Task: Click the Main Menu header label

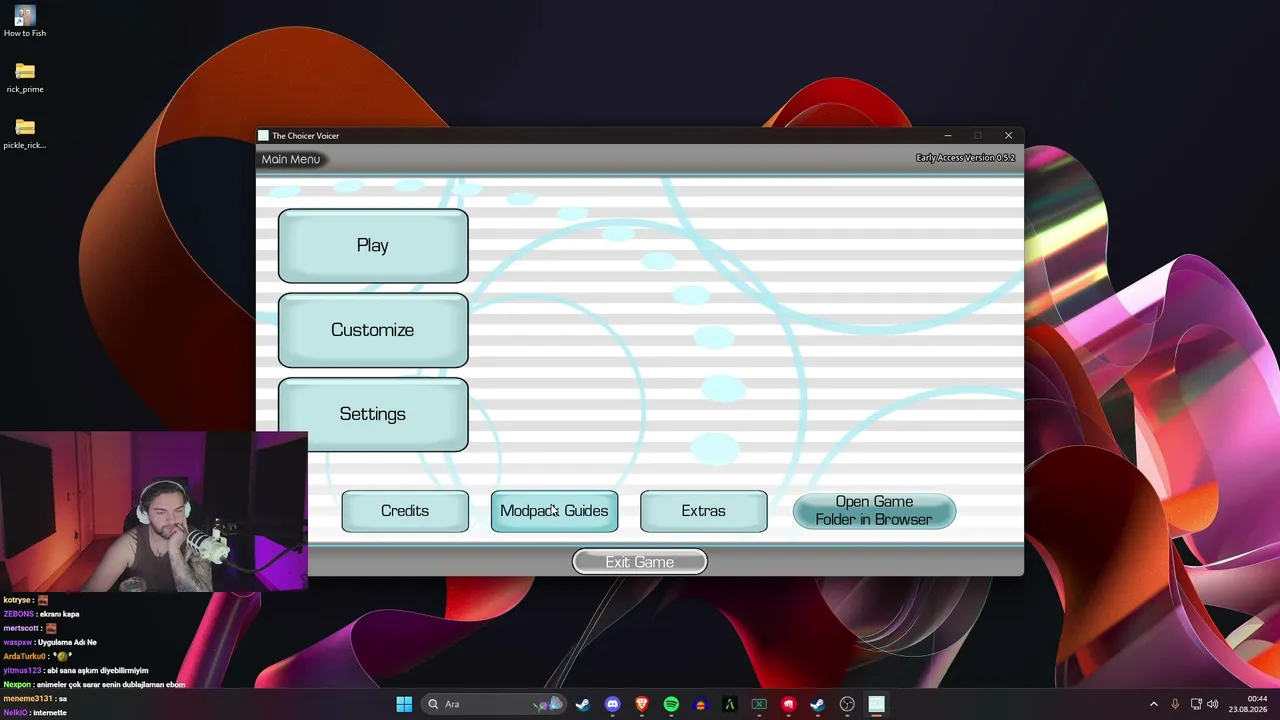Action: click(x=291, y=159)
